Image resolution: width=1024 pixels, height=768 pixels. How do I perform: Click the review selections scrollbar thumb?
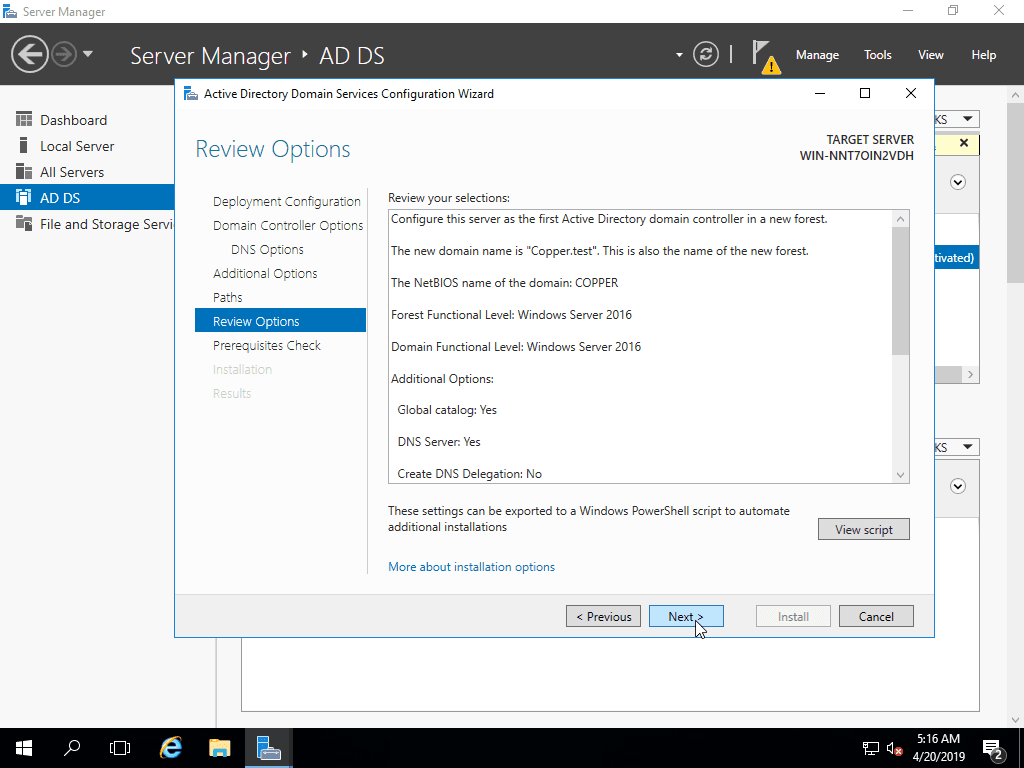(x=900, y=291)
